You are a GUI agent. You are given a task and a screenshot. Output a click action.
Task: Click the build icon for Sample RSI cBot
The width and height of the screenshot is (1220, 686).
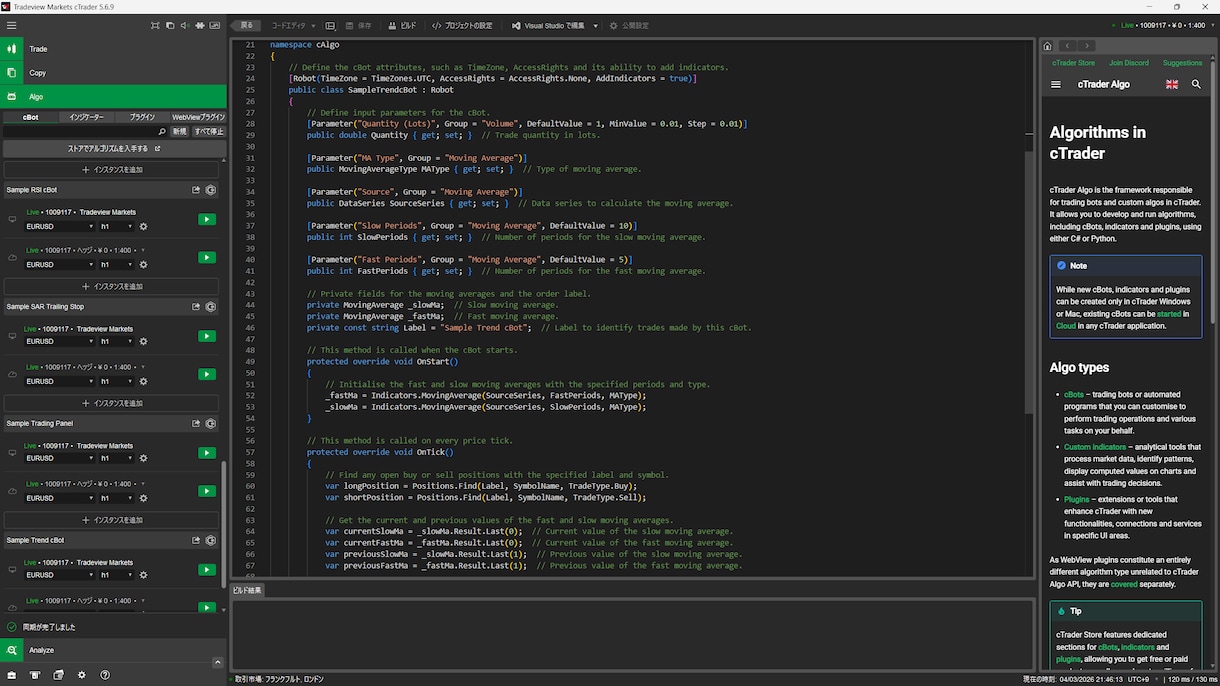pyautogui.click(x=211, y=190)
